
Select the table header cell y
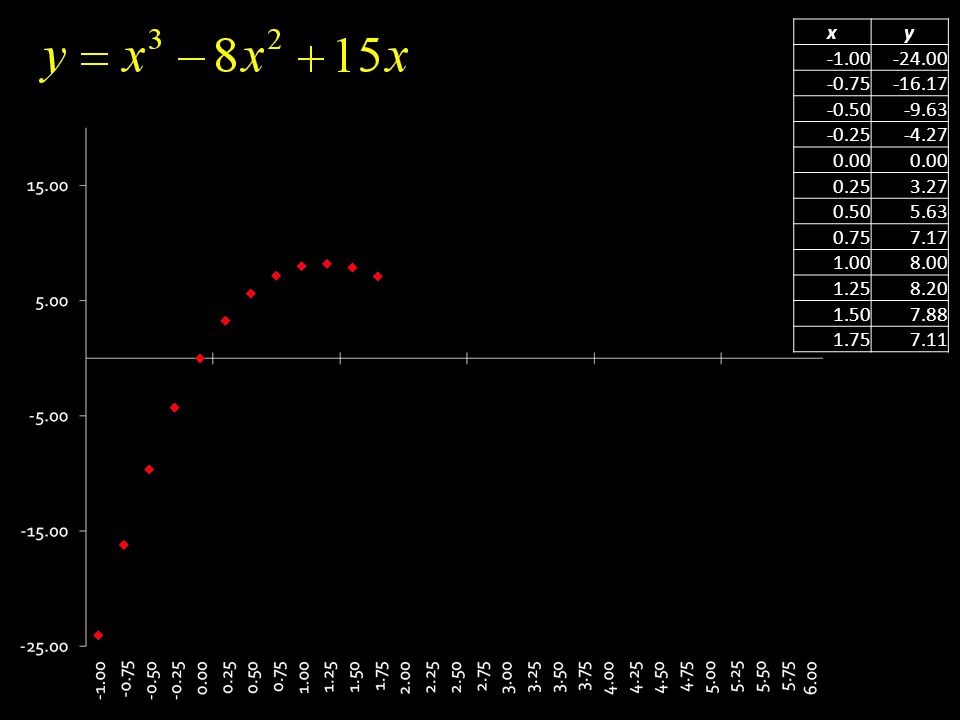tap(910, 32)
